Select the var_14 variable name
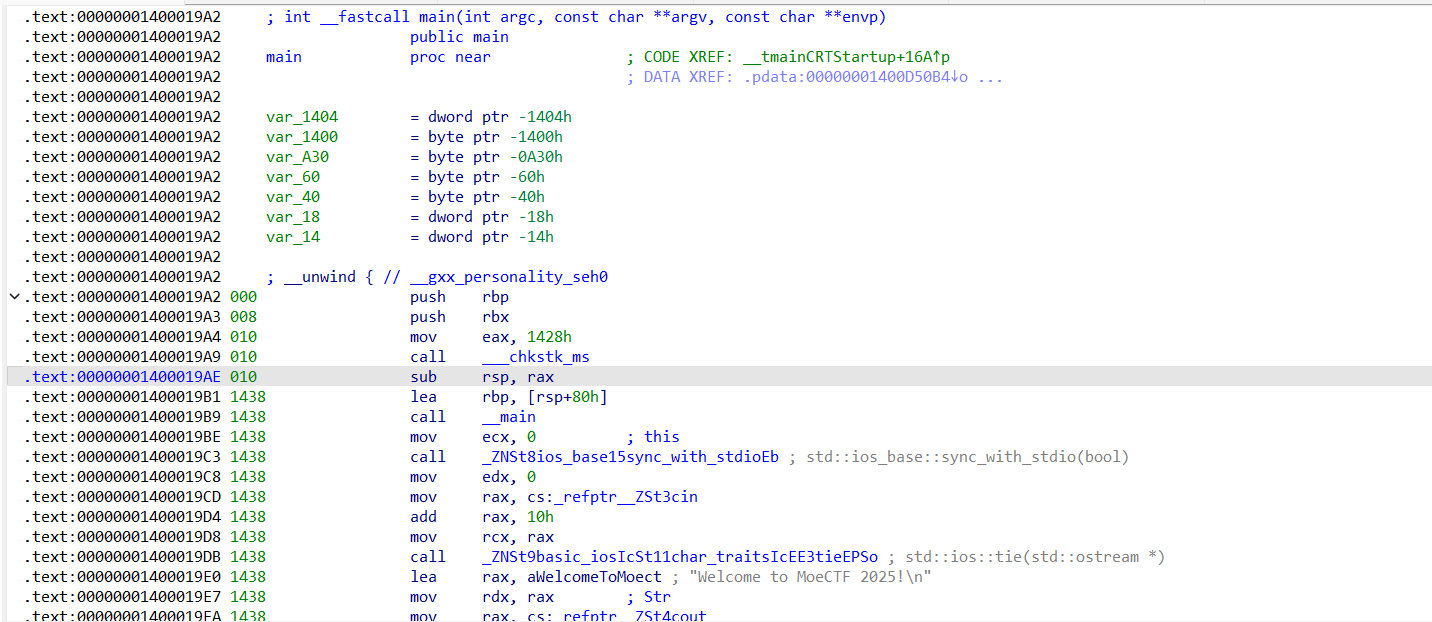Image resolution: width=1432 pixels, height=622 pixels. (x=293, y=237)
